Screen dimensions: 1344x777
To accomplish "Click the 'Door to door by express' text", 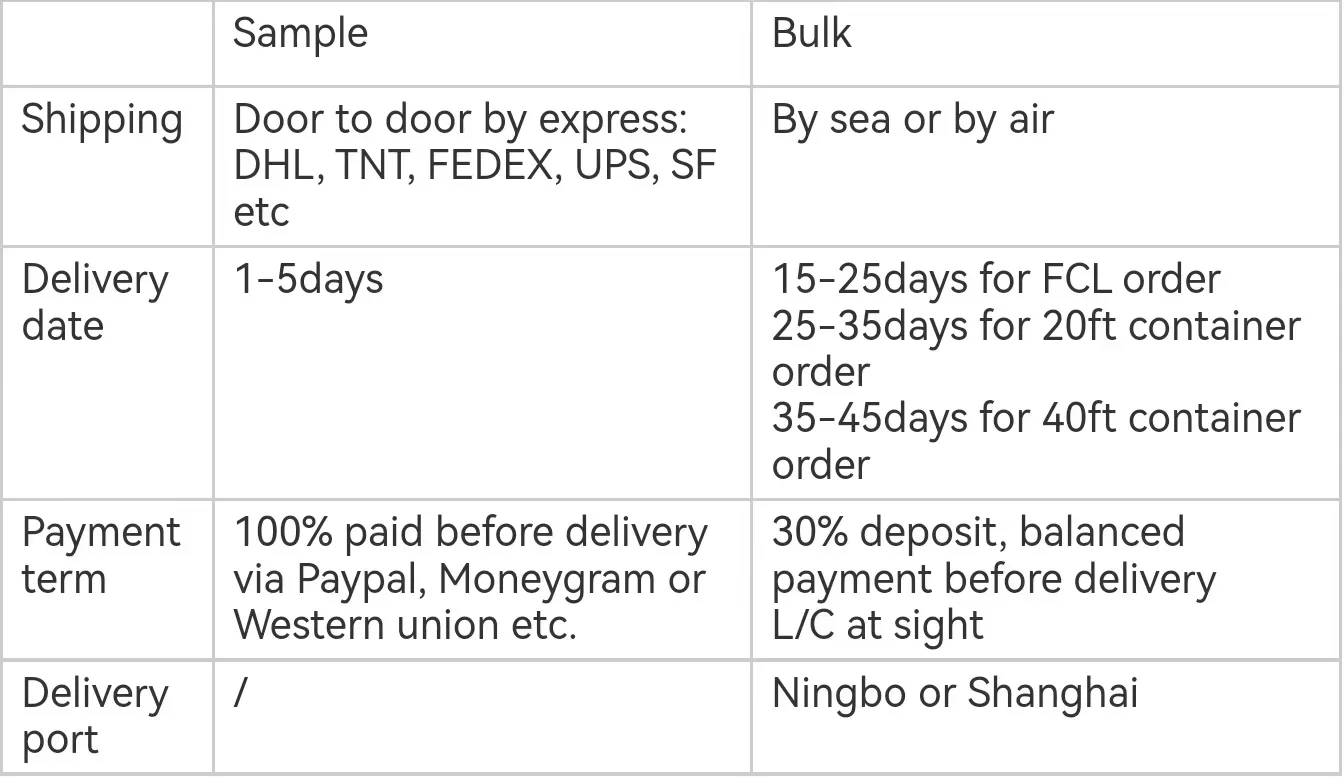I will [x=460, y=122].
